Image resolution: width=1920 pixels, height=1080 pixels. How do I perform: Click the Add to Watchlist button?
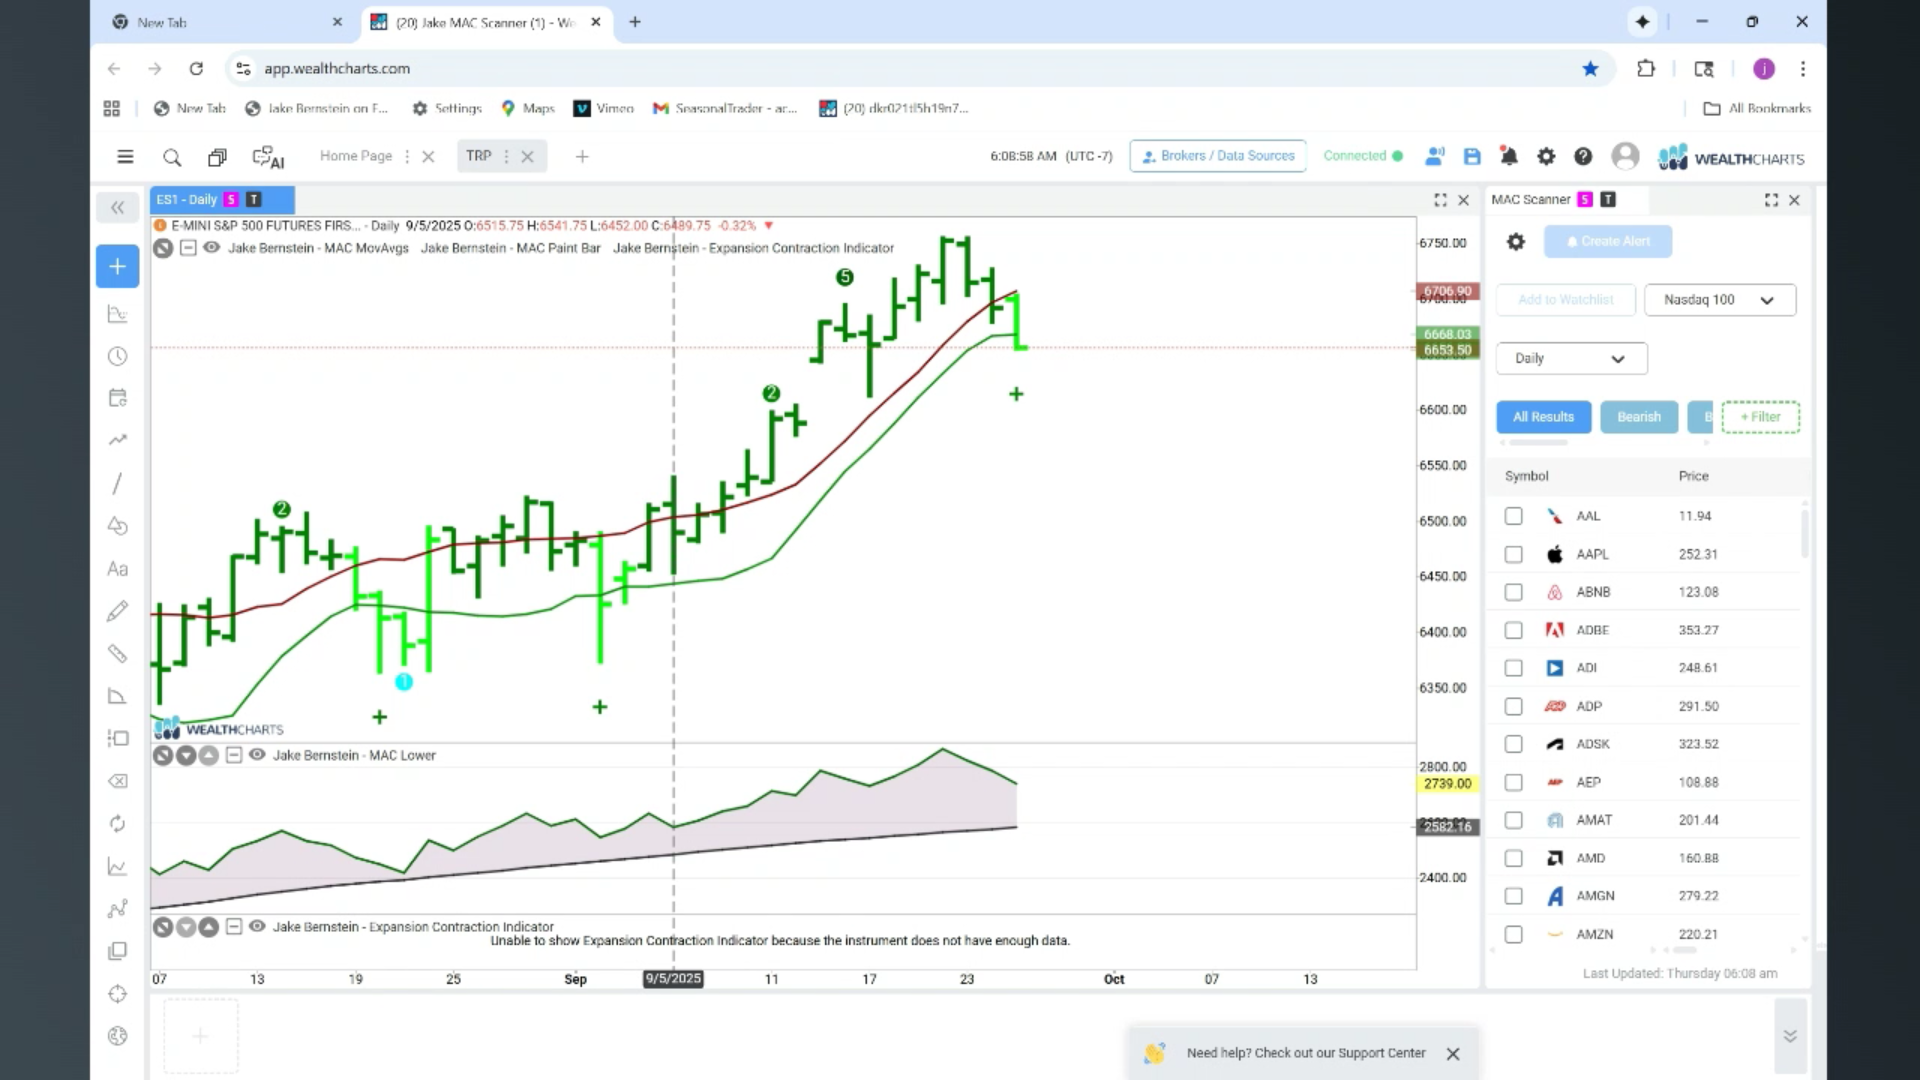(1565, 300)
